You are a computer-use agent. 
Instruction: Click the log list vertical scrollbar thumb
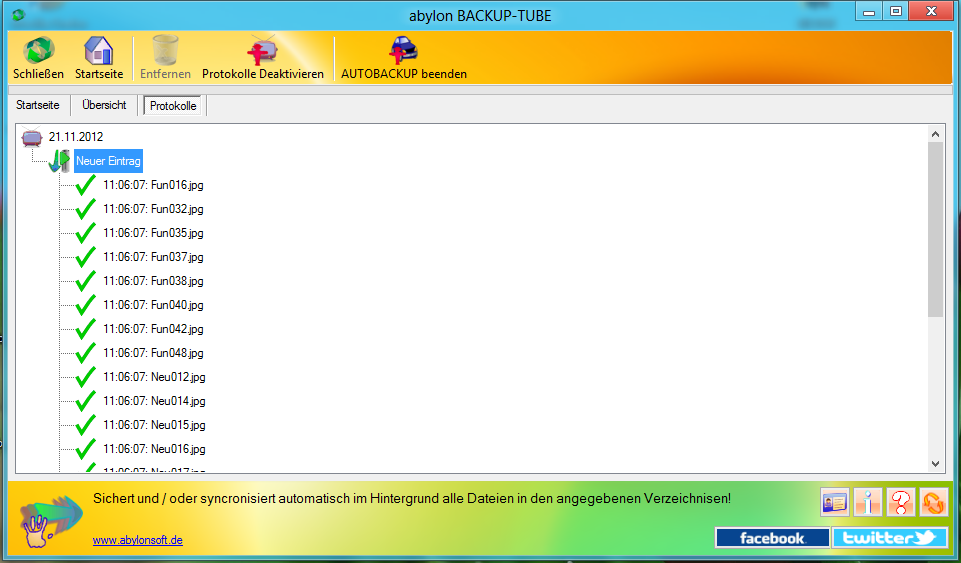935,230
